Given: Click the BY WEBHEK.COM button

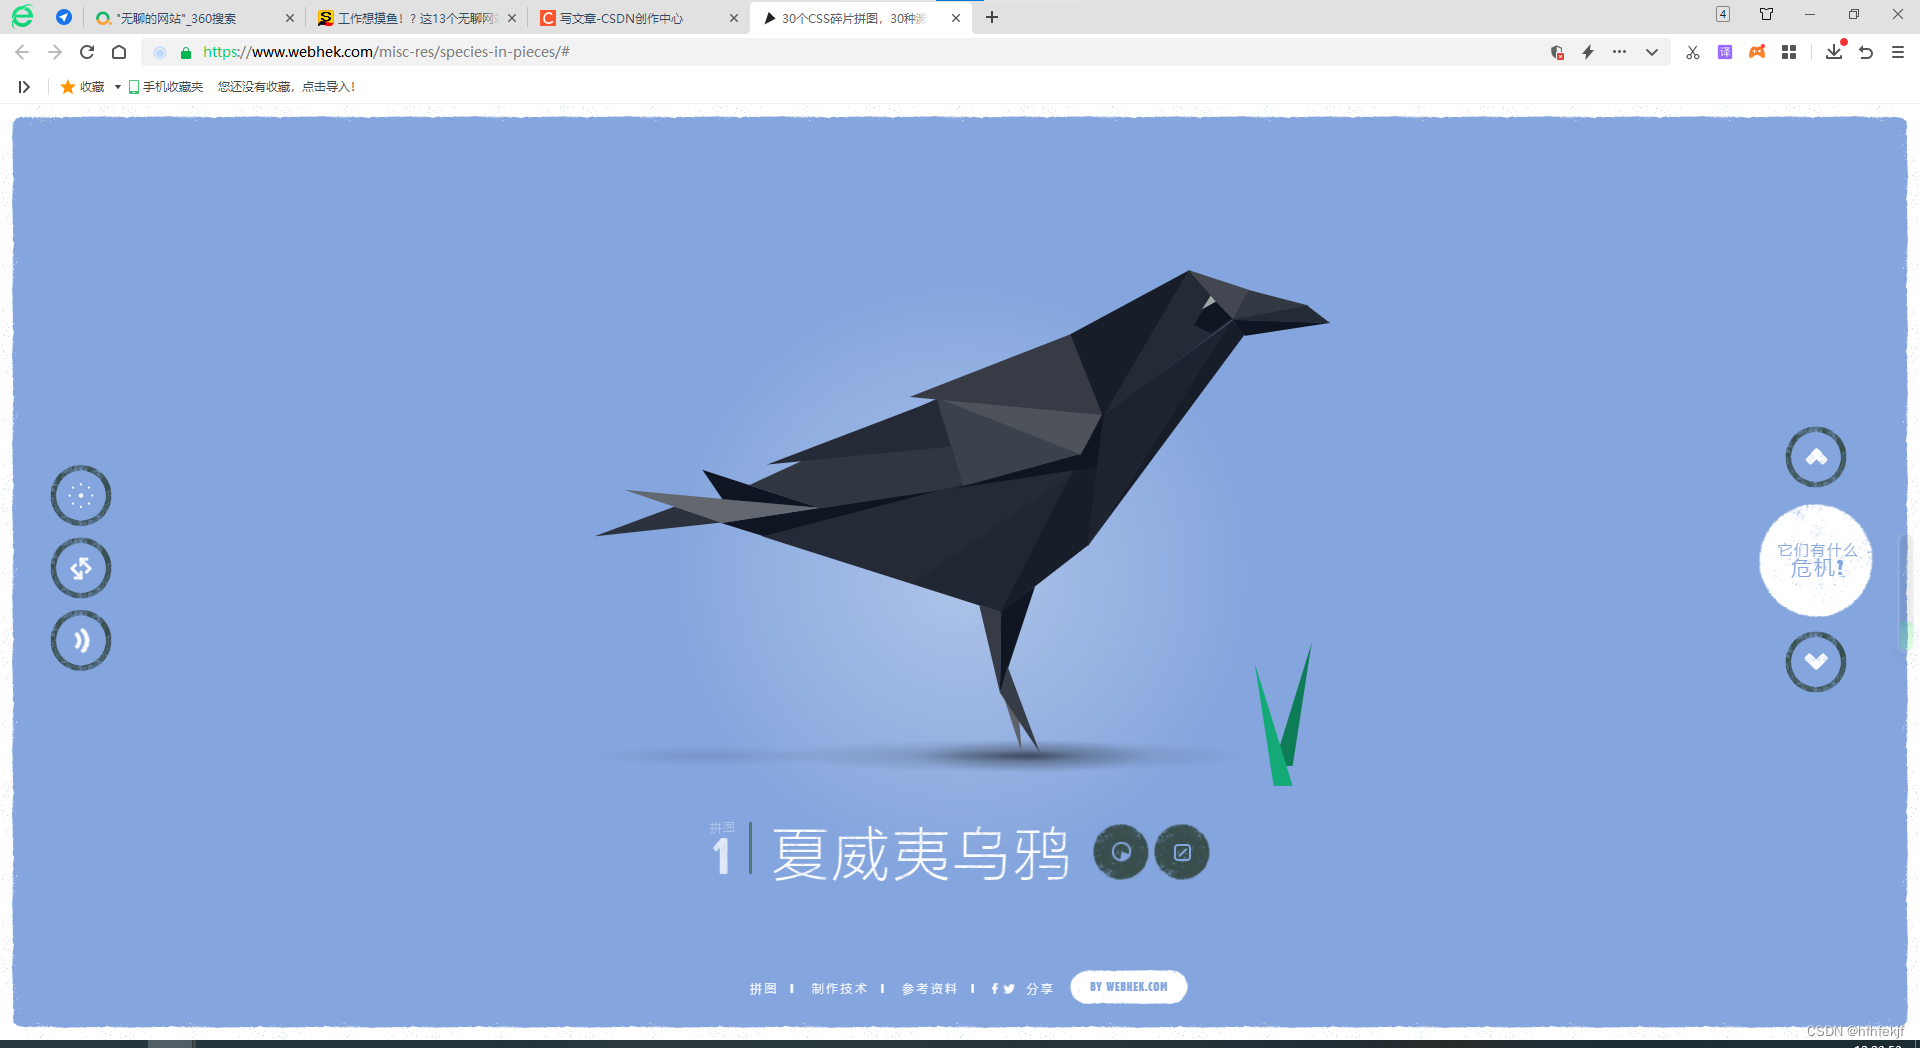Looking at the screenshot, I should (x=1129, y=987).
